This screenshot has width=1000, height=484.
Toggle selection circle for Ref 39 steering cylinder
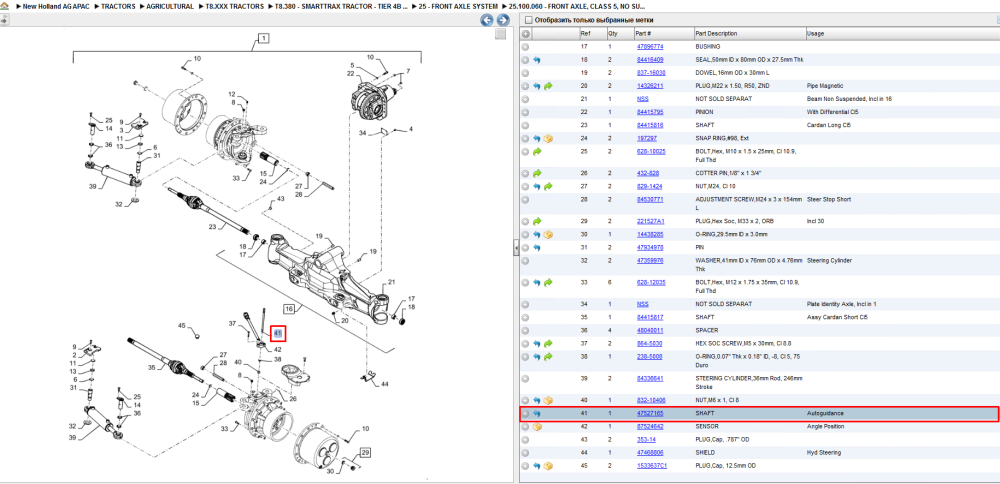coord(526,379)
